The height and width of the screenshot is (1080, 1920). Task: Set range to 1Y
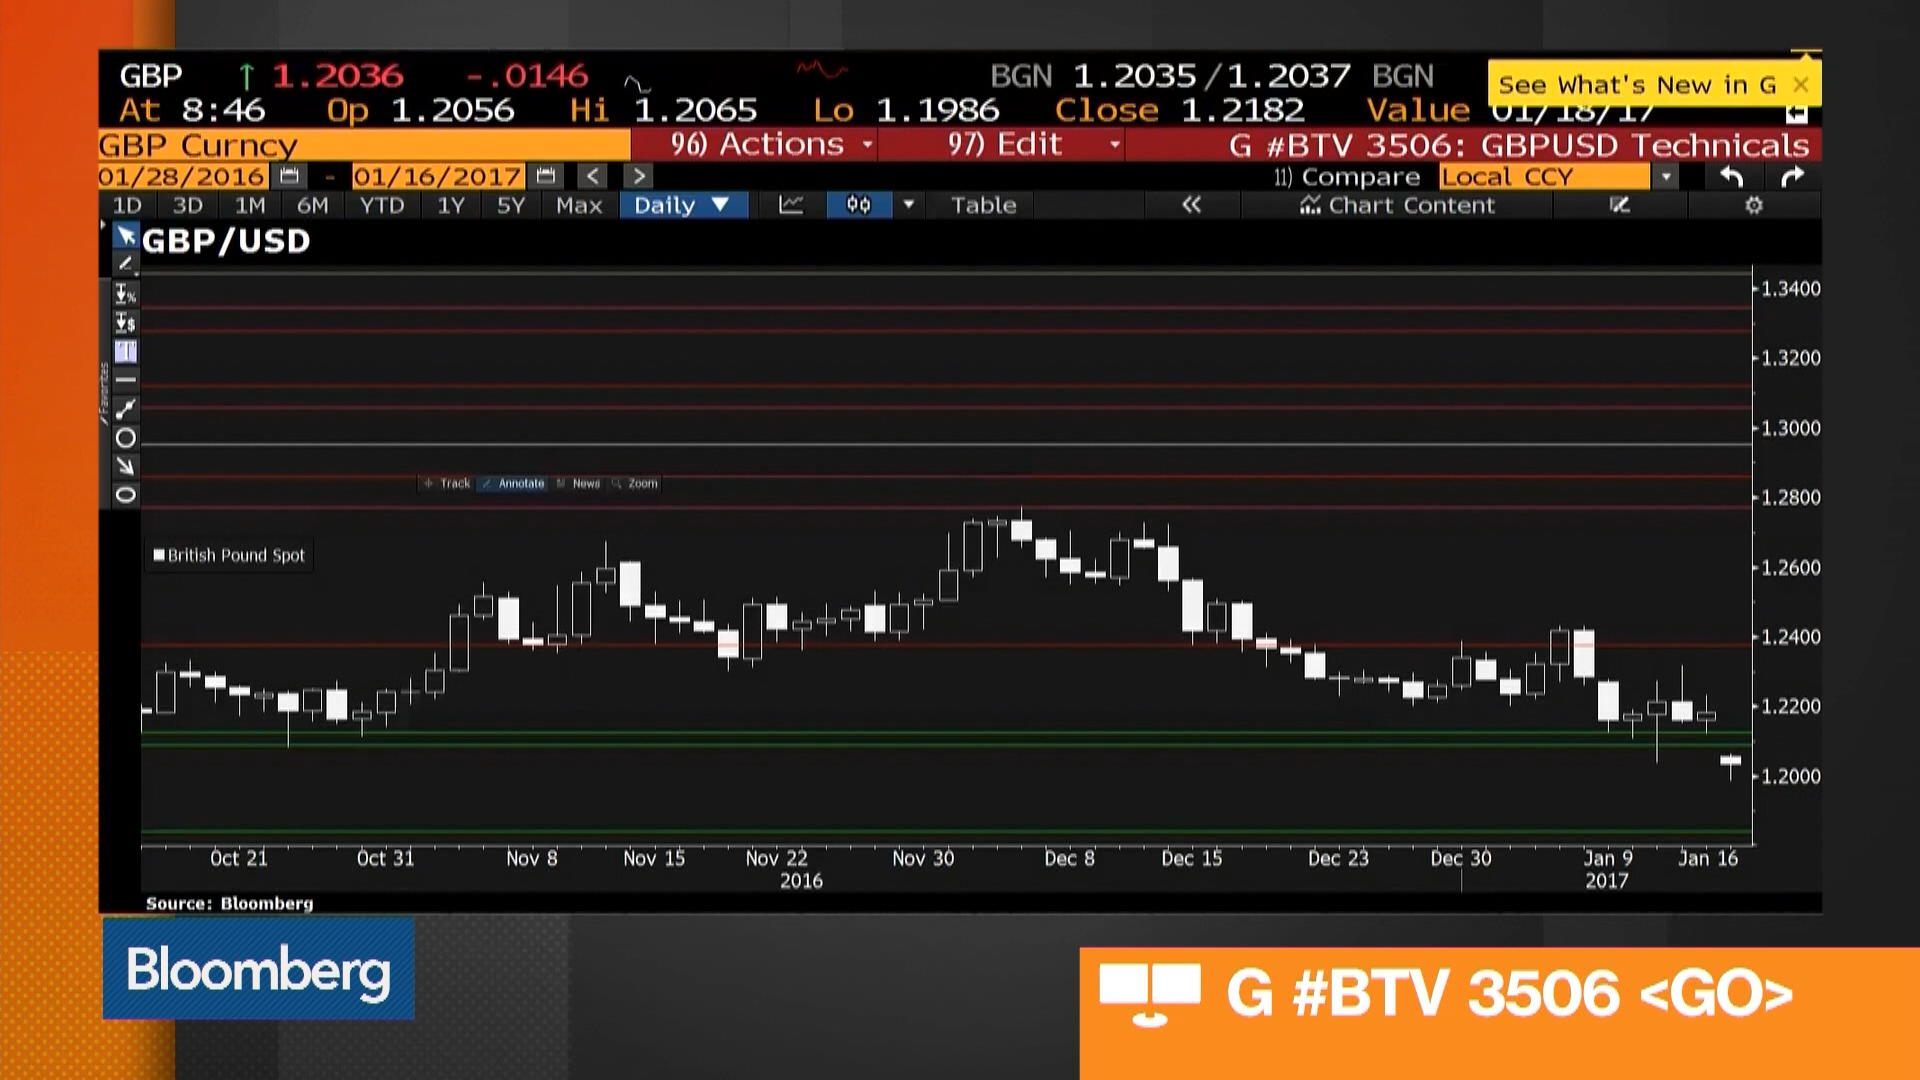(x=451, y=205)
